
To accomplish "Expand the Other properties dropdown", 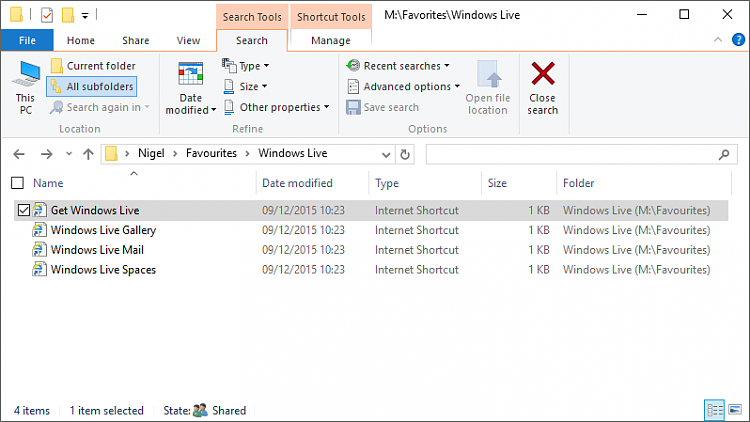I will click(x=276, y=107).
